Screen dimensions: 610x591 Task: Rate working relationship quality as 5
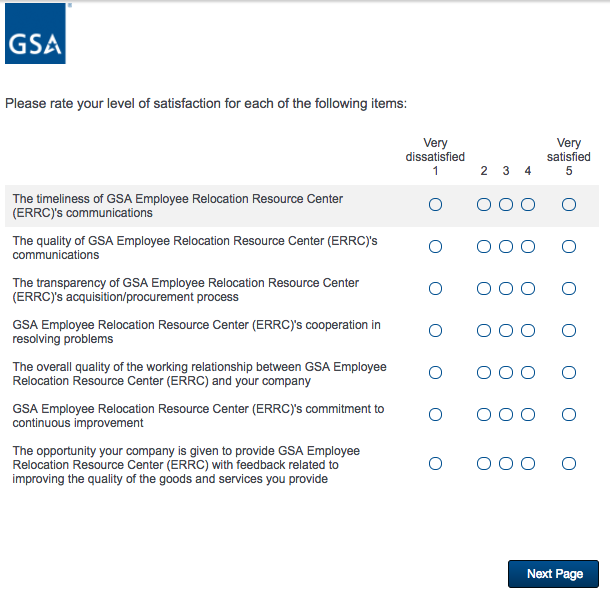point(569,373)
